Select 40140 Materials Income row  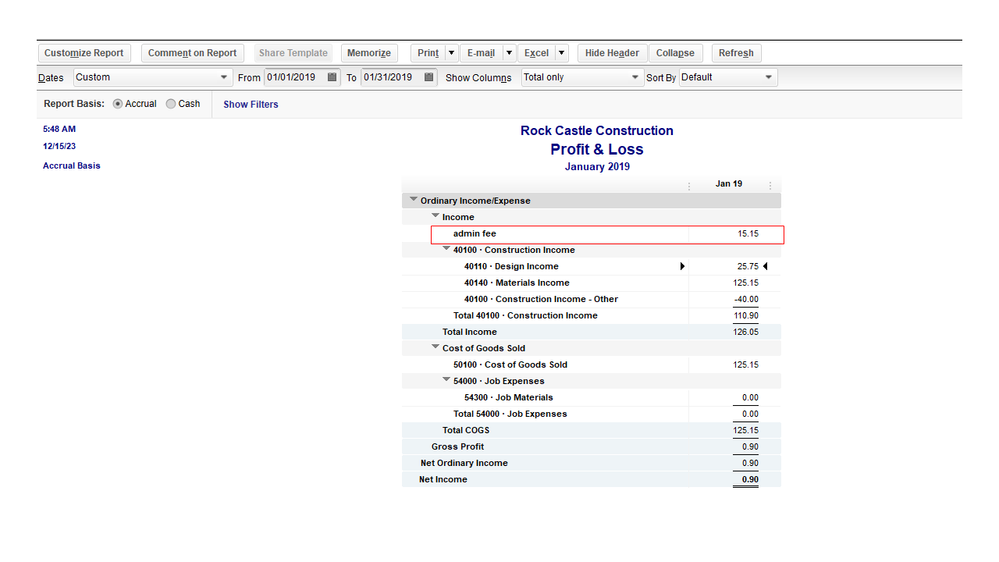click(591, 283)
